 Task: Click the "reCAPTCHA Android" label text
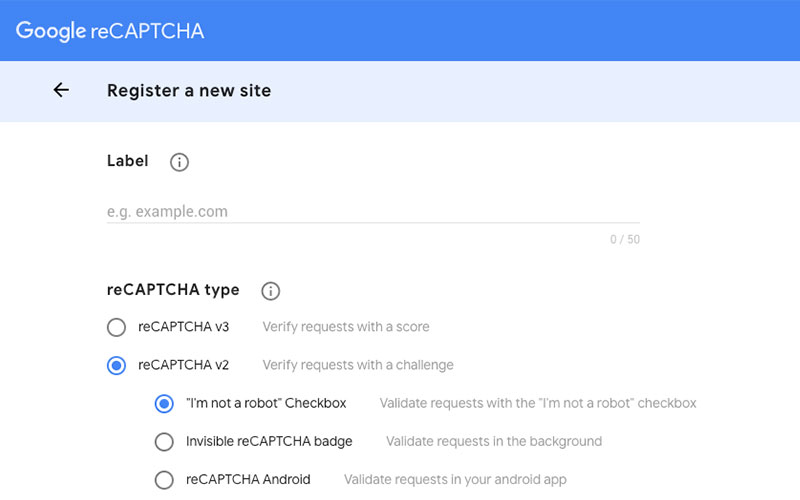248,480
